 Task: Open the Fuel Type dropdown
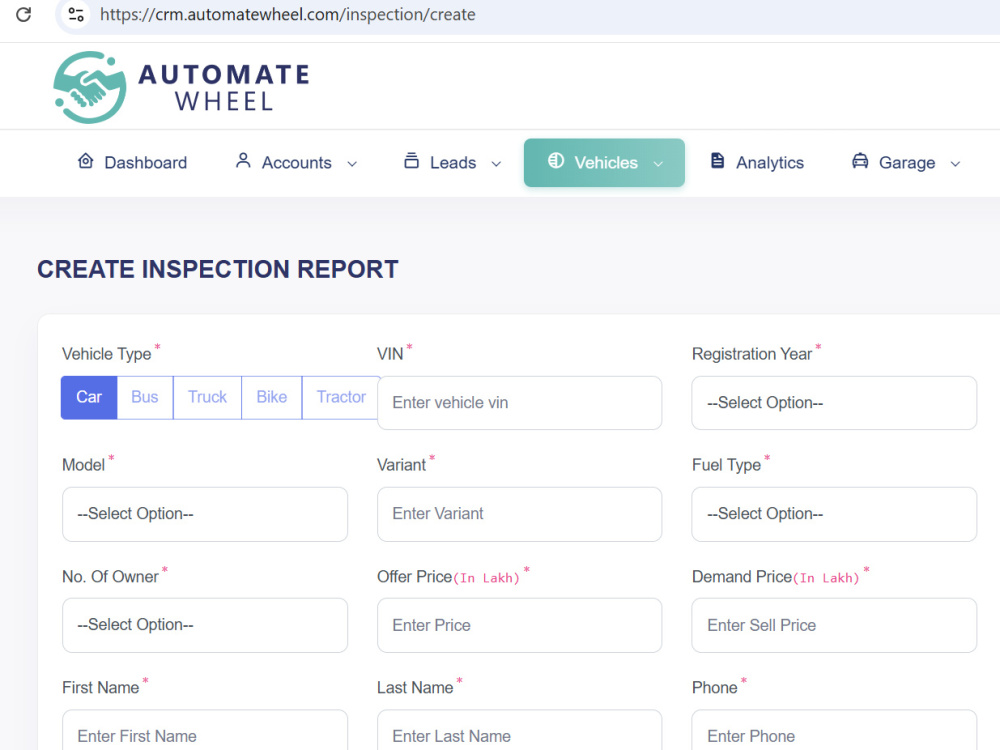(834, 514)
